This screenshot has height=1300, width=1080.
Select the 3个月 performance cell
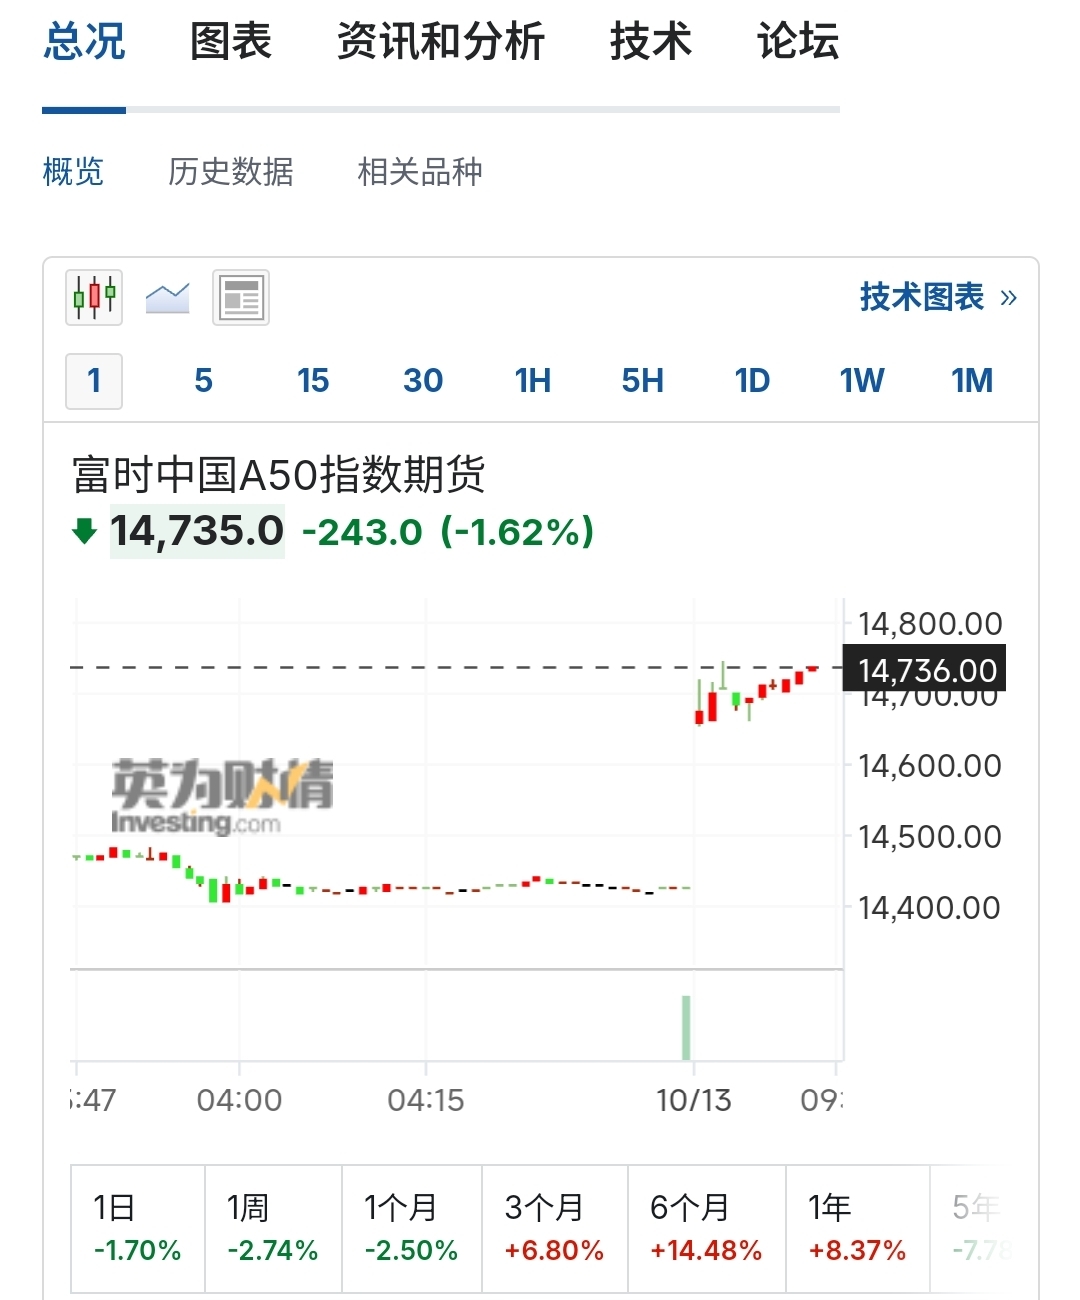coord(555,1229)
